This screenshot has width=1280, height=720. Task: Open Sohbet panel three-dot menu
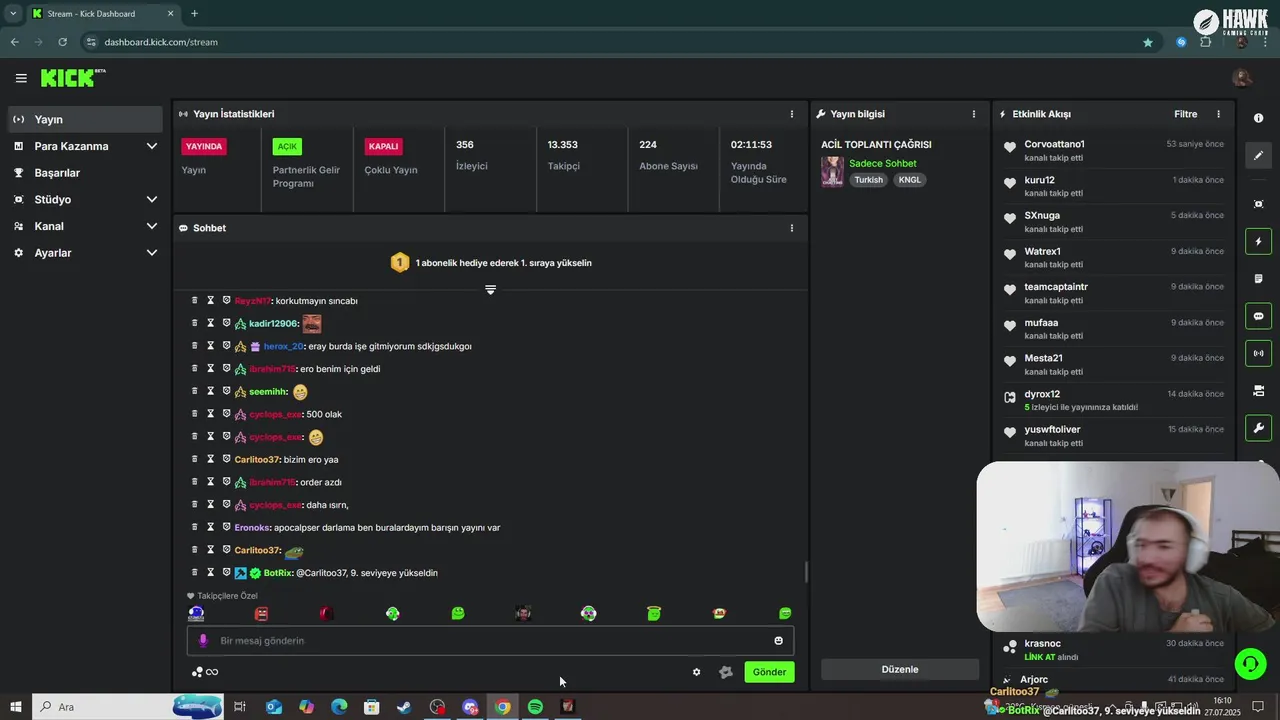(792, 228)
